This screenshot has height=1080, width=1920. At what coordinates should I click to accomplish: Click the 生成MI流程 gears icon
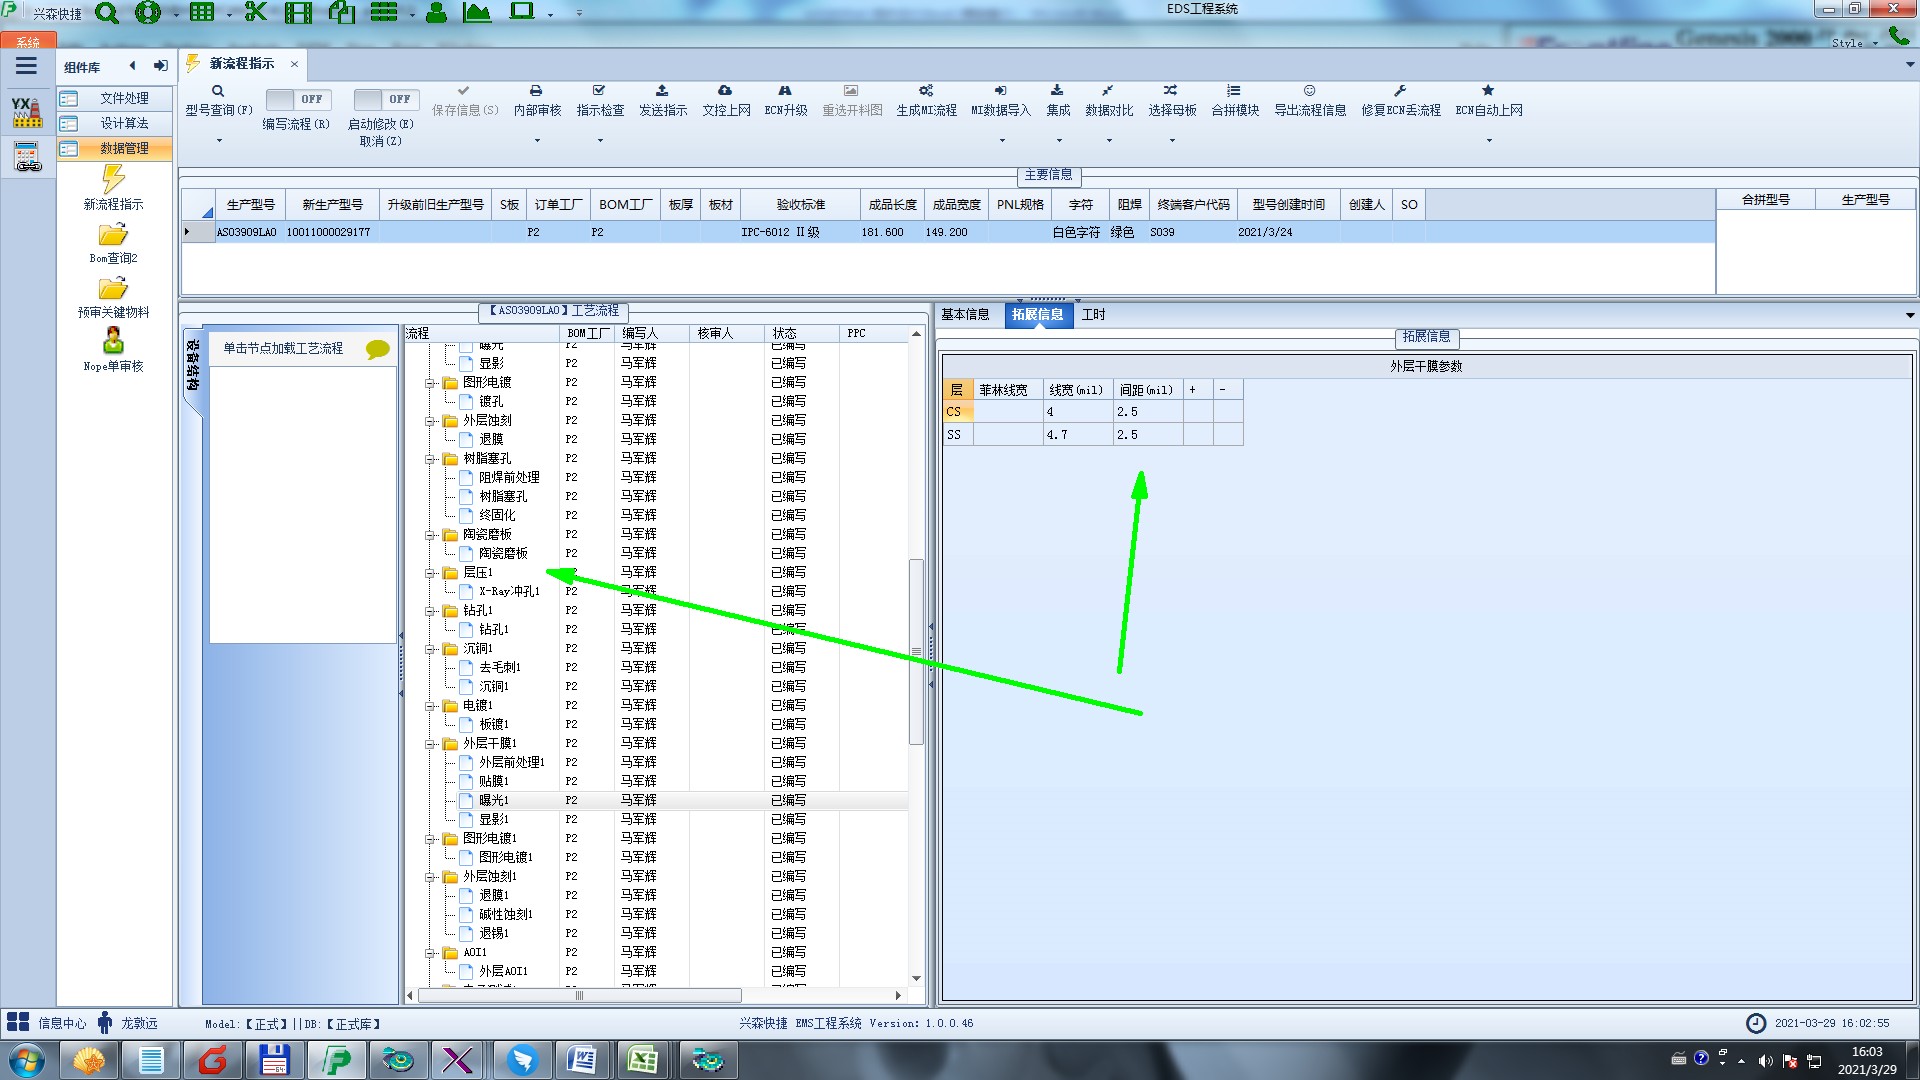(x=926, y=91)
